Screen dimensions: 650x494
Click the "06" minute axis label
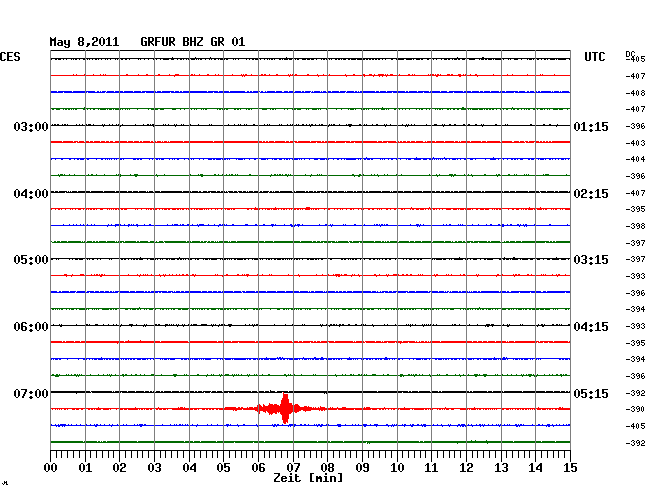point(258,467)
